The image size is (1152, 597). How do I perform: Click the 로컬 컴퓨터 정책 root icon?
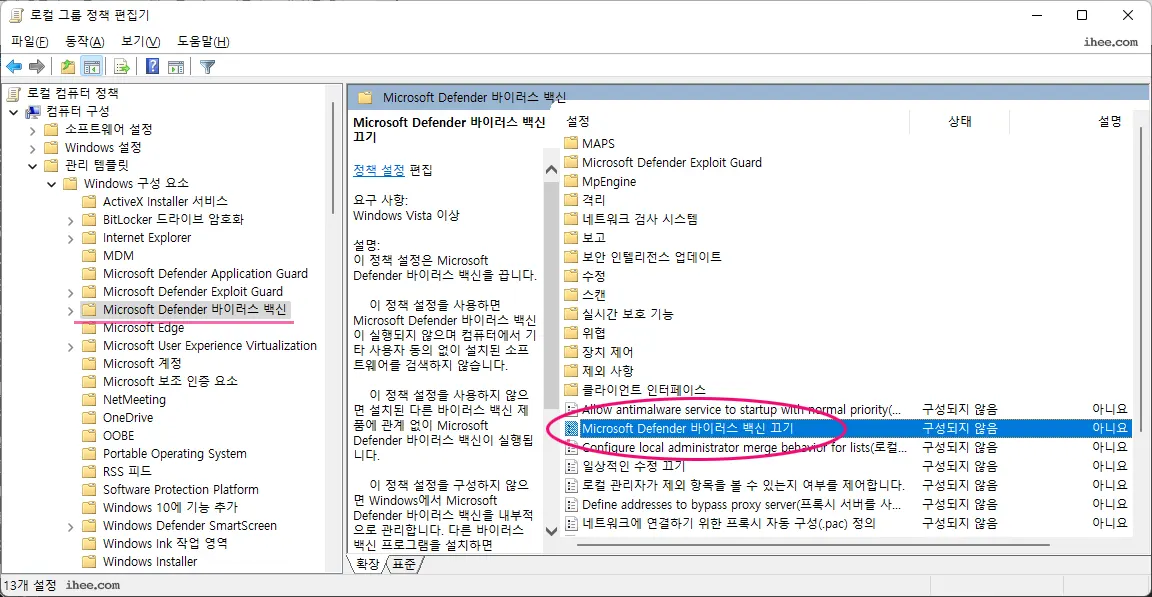pyautogui.click(x=14, y=93)
